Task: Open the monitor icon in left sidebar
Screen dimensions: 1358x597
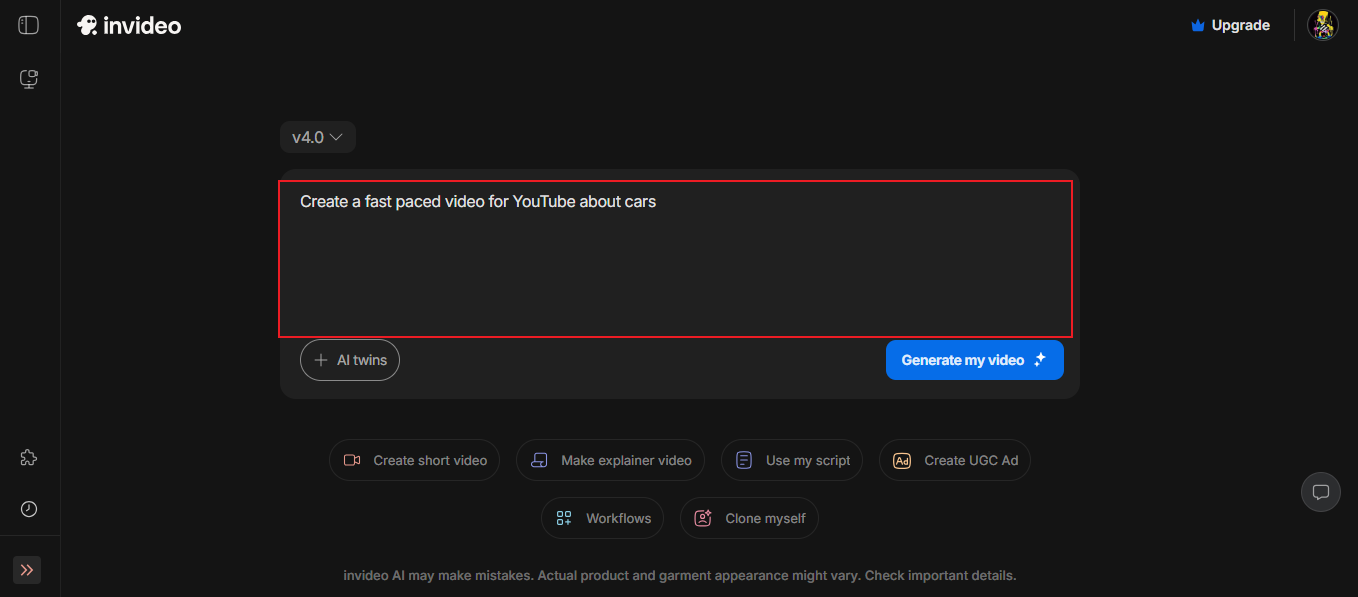Action: [x=29, y=79]
